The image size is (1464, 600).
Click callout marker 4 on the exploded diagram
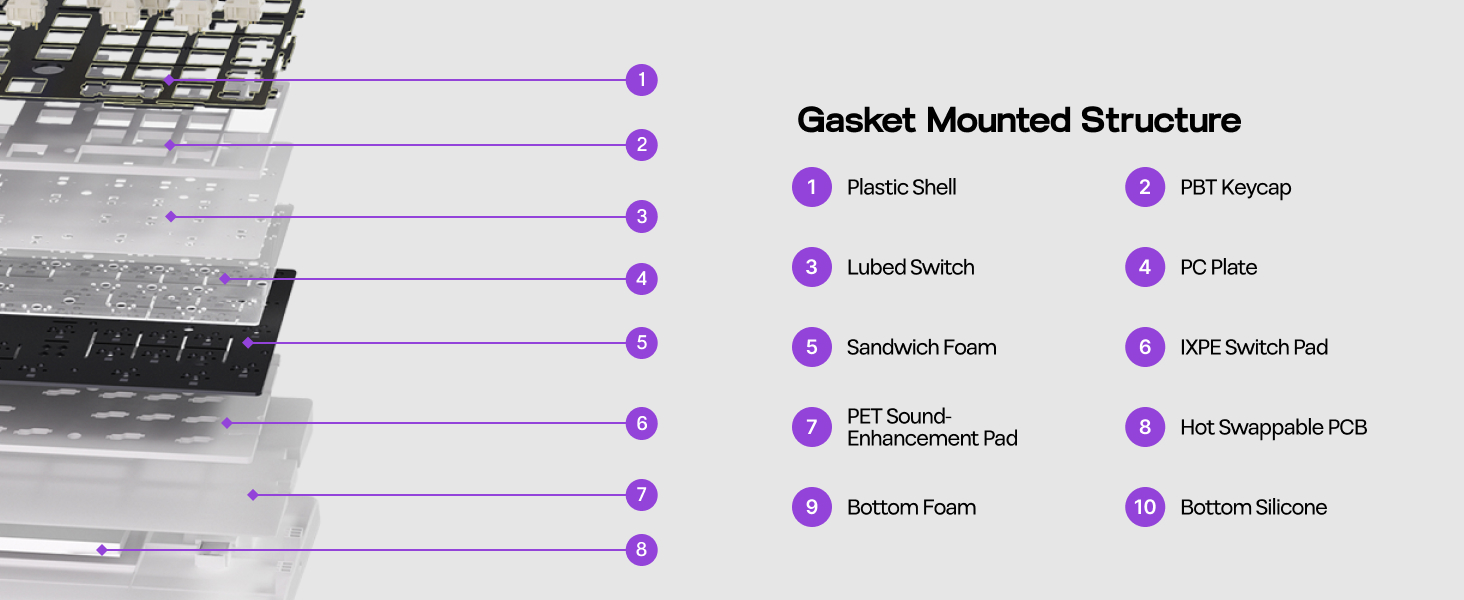[x=642, y=278]
